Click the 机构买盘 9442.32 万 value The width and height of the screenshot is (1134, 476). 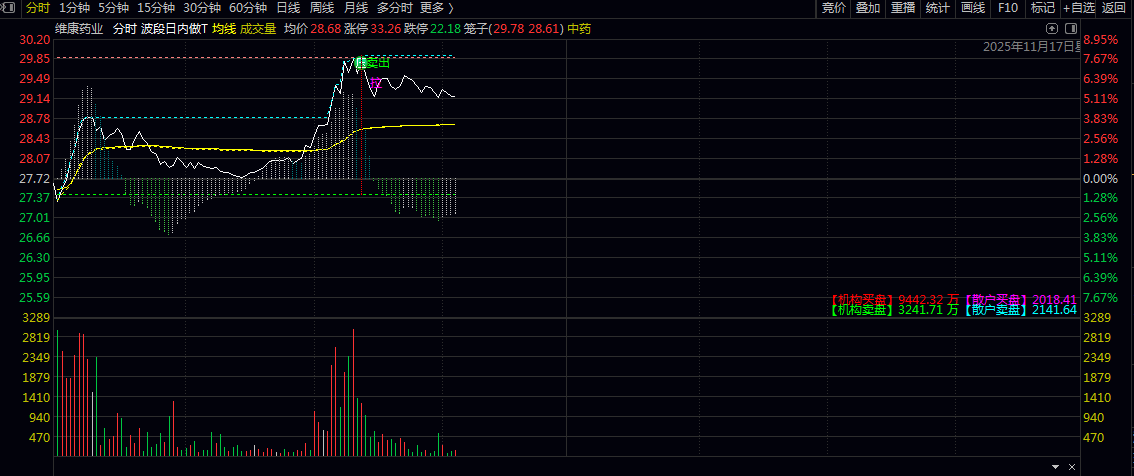coord(928,299)
